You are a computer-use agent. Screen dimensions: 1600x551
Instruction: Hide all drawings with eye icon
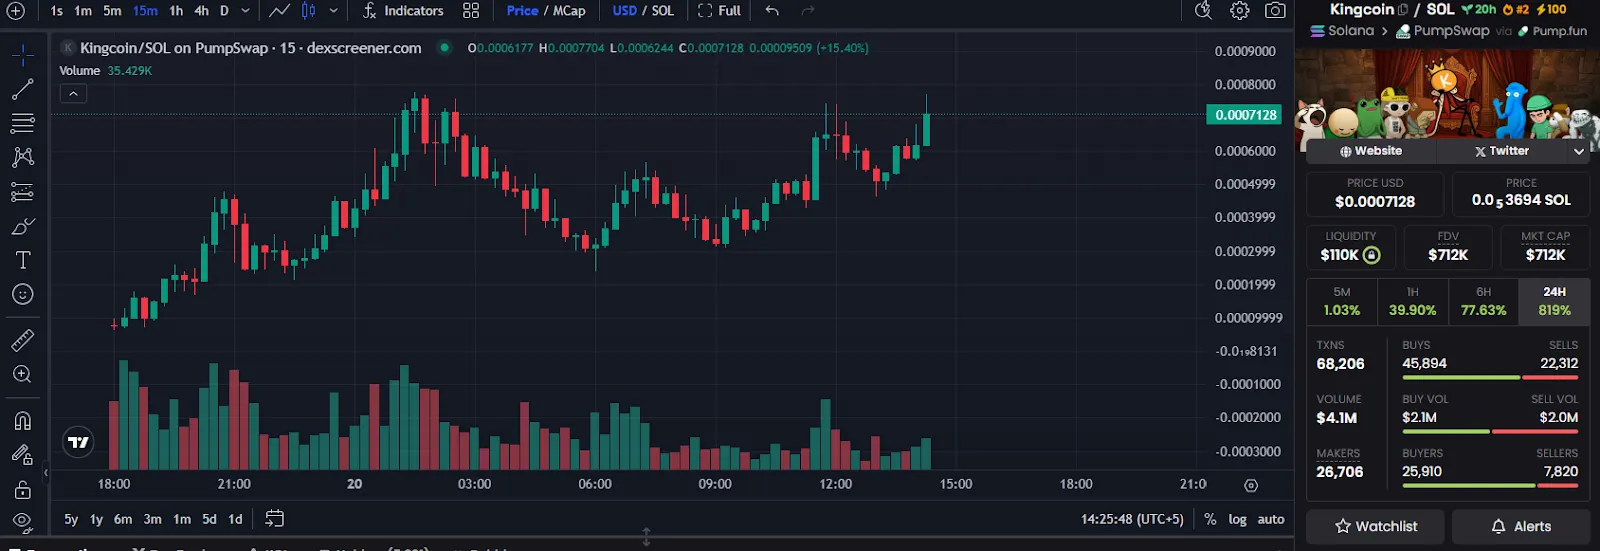tap(22, 522)
